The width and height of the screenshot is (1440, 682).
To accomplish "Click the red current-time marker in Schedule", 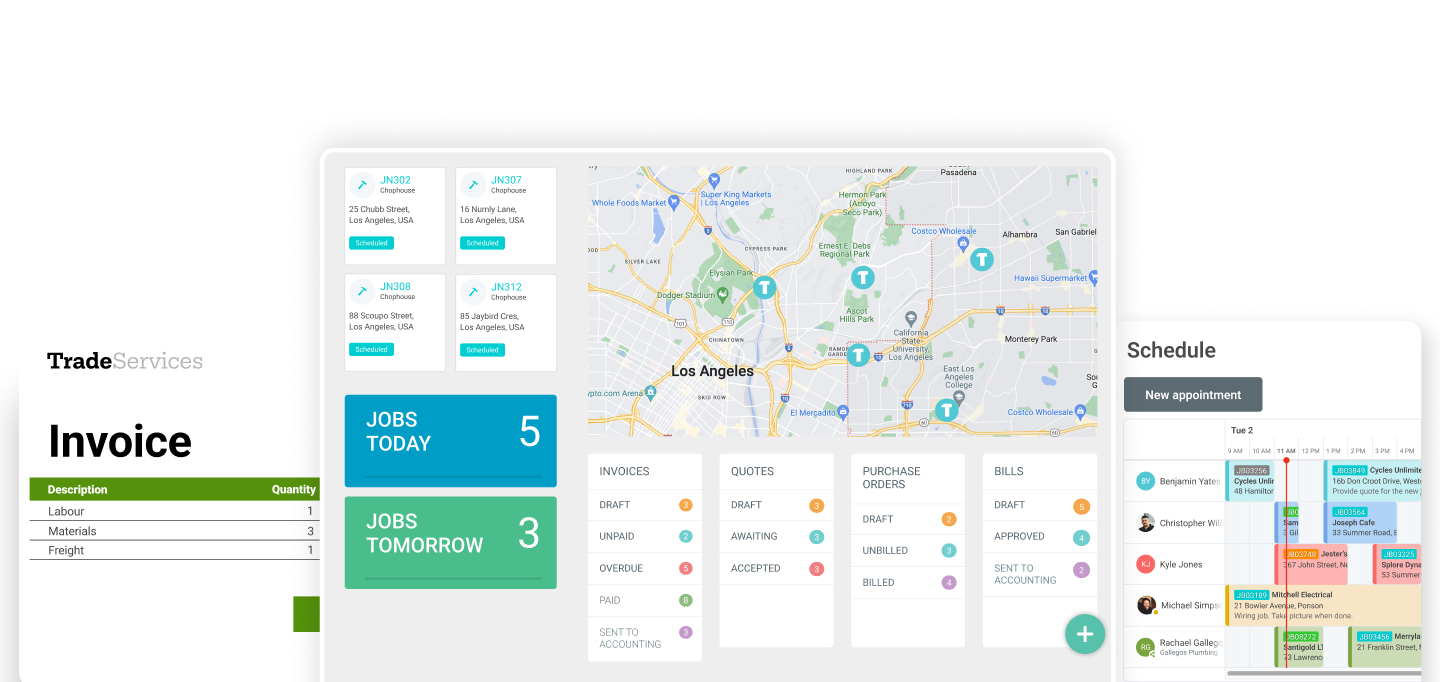I will (1286, 461).
